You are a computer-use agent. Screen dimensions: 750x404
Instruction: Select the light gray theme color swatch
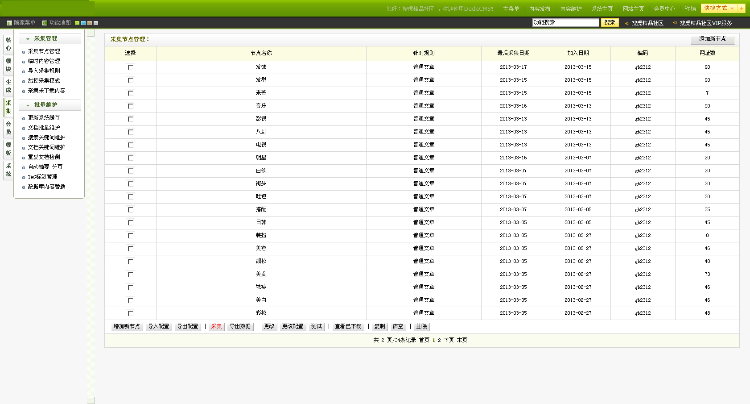point(96,22)
